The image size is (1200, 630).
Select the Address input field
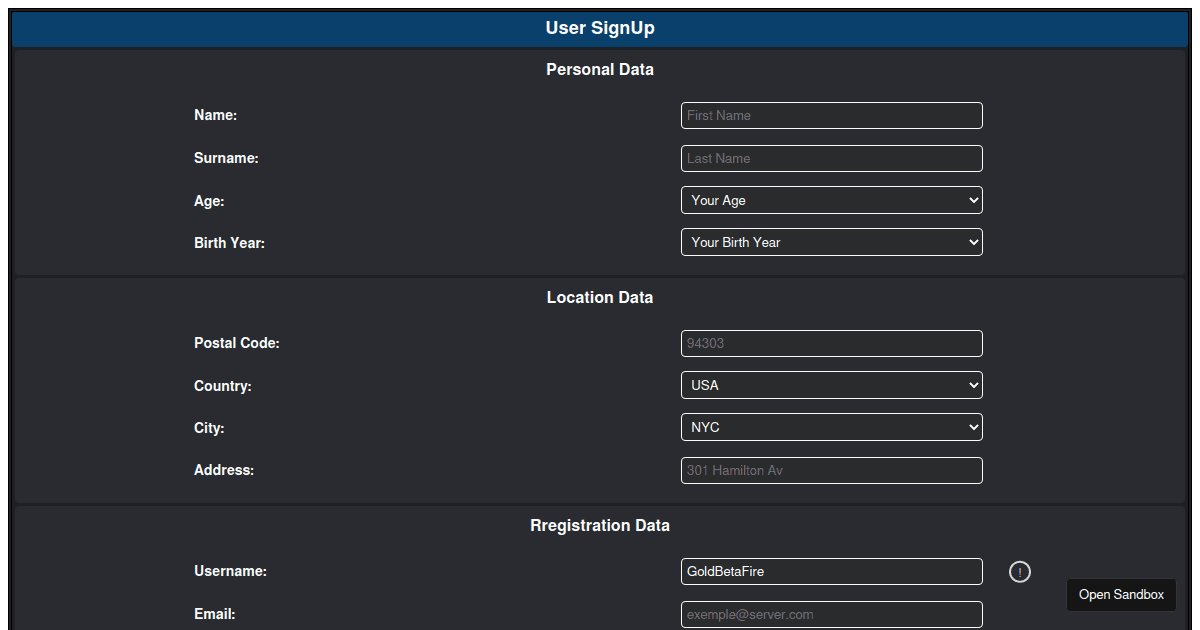(832, 470)
